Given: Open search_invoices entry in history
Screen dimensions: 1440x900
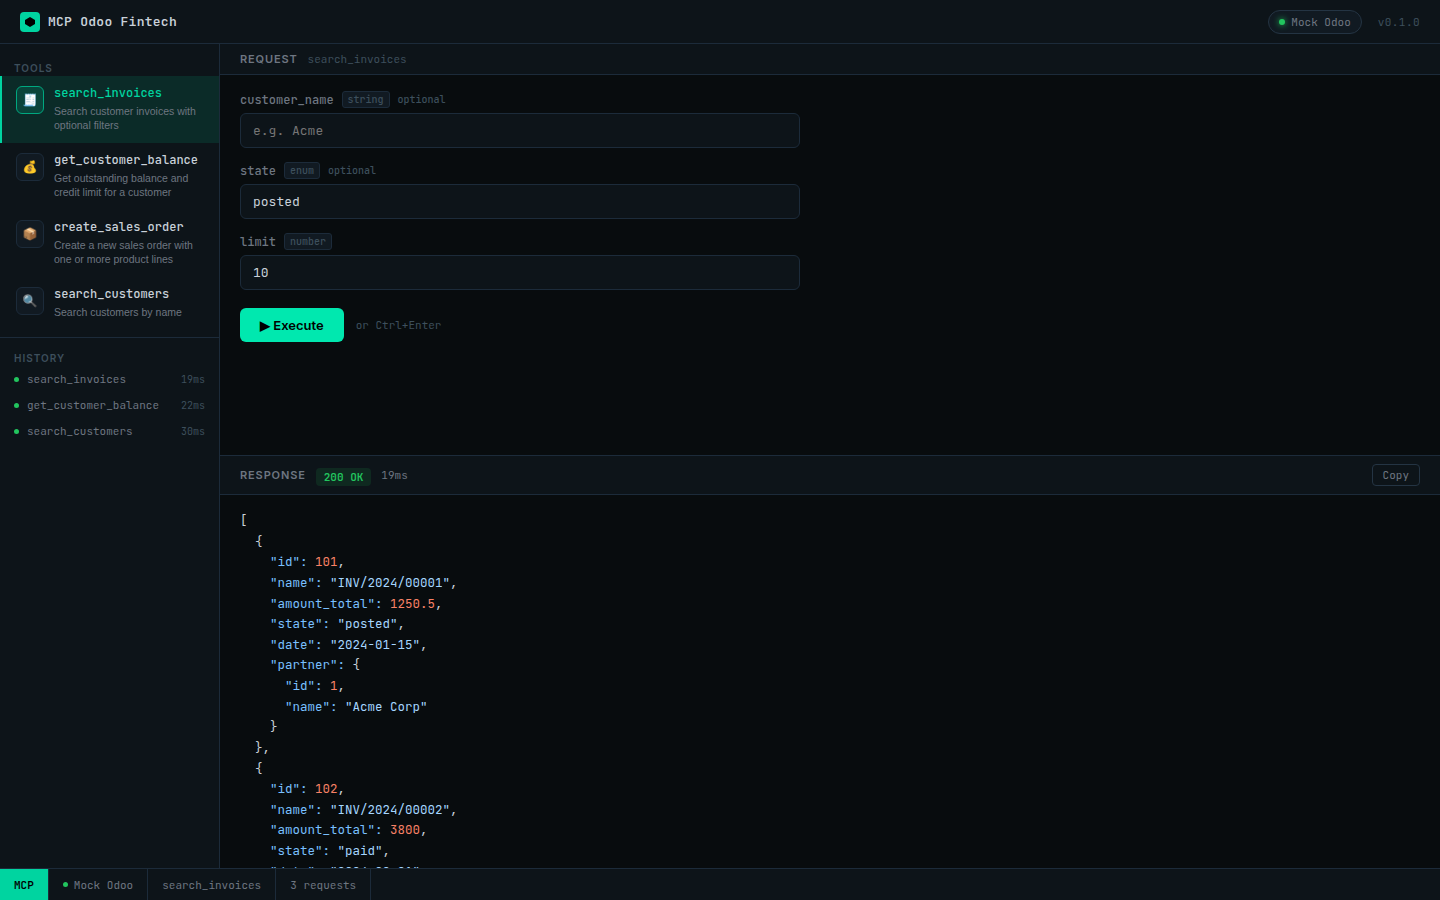Looking at the screenshot, I should click(x=110, y=380).
